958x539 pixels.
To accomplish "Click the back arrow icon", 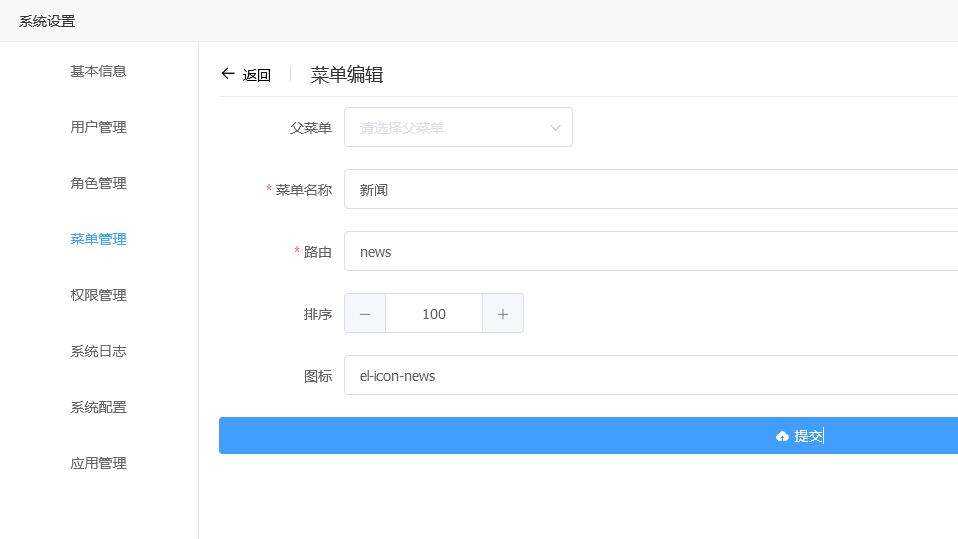I will coord(228,74).
